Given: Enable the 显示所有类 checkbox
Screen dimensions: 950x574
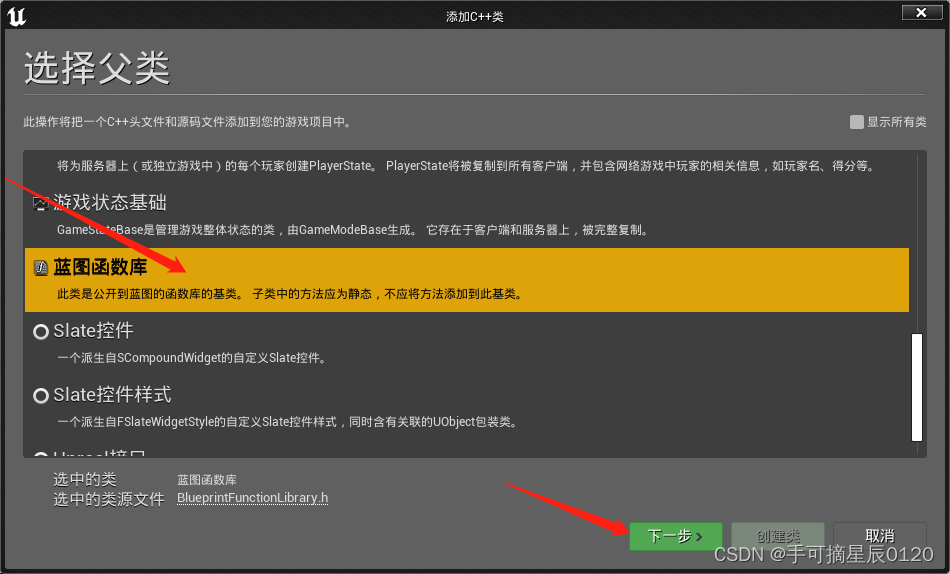Looking at the screenshot, I should point(857,122).
